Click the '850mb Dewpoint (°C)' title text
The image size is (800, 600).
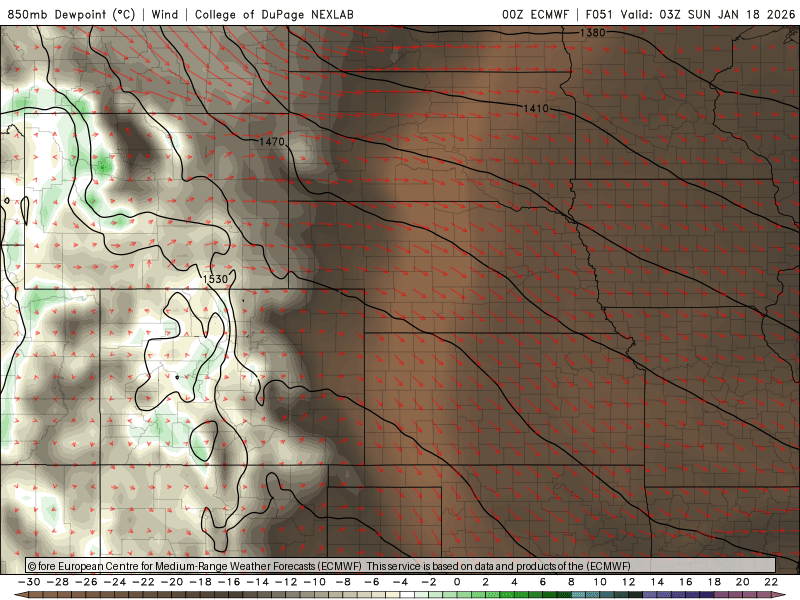click(71, 14)
